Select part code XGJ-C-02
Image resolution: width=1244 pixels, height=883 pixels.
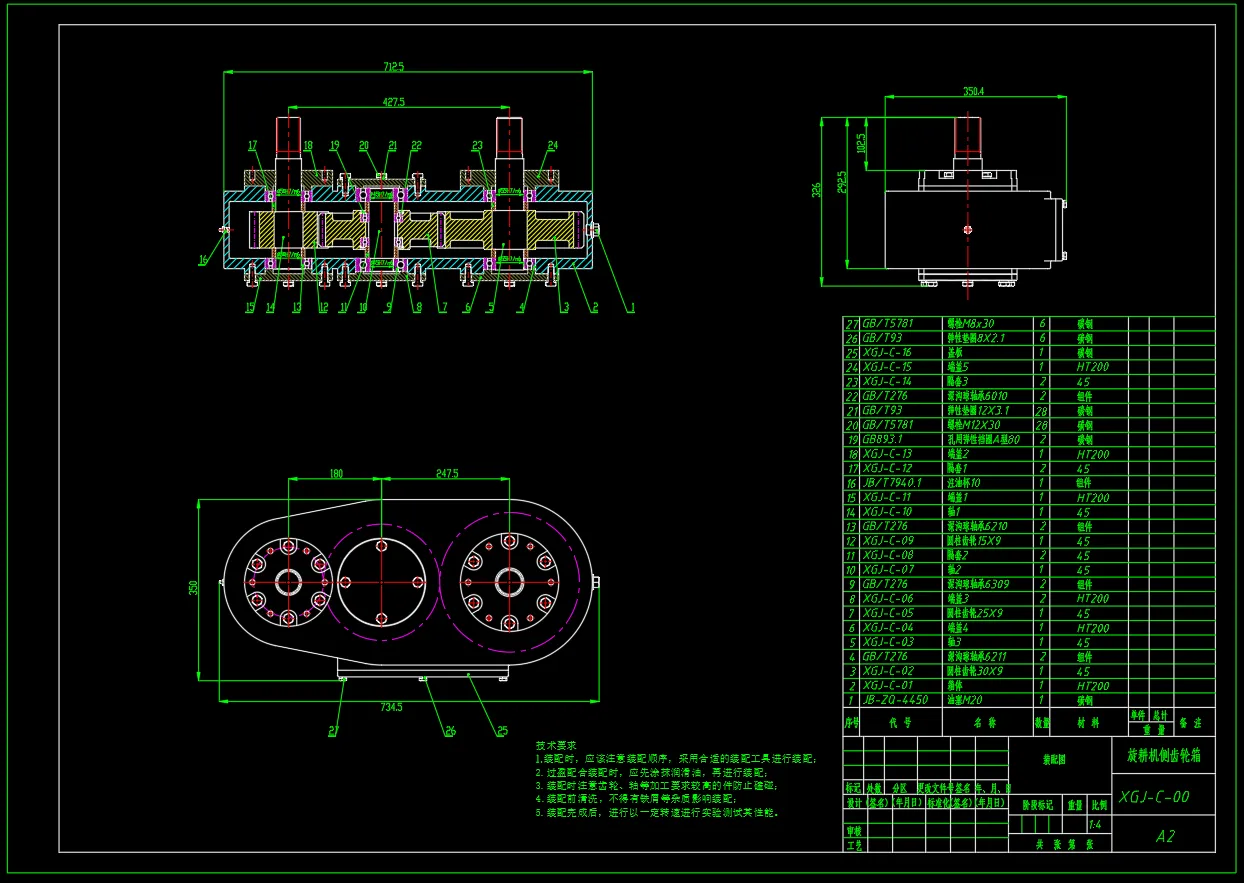pos(887,672)
